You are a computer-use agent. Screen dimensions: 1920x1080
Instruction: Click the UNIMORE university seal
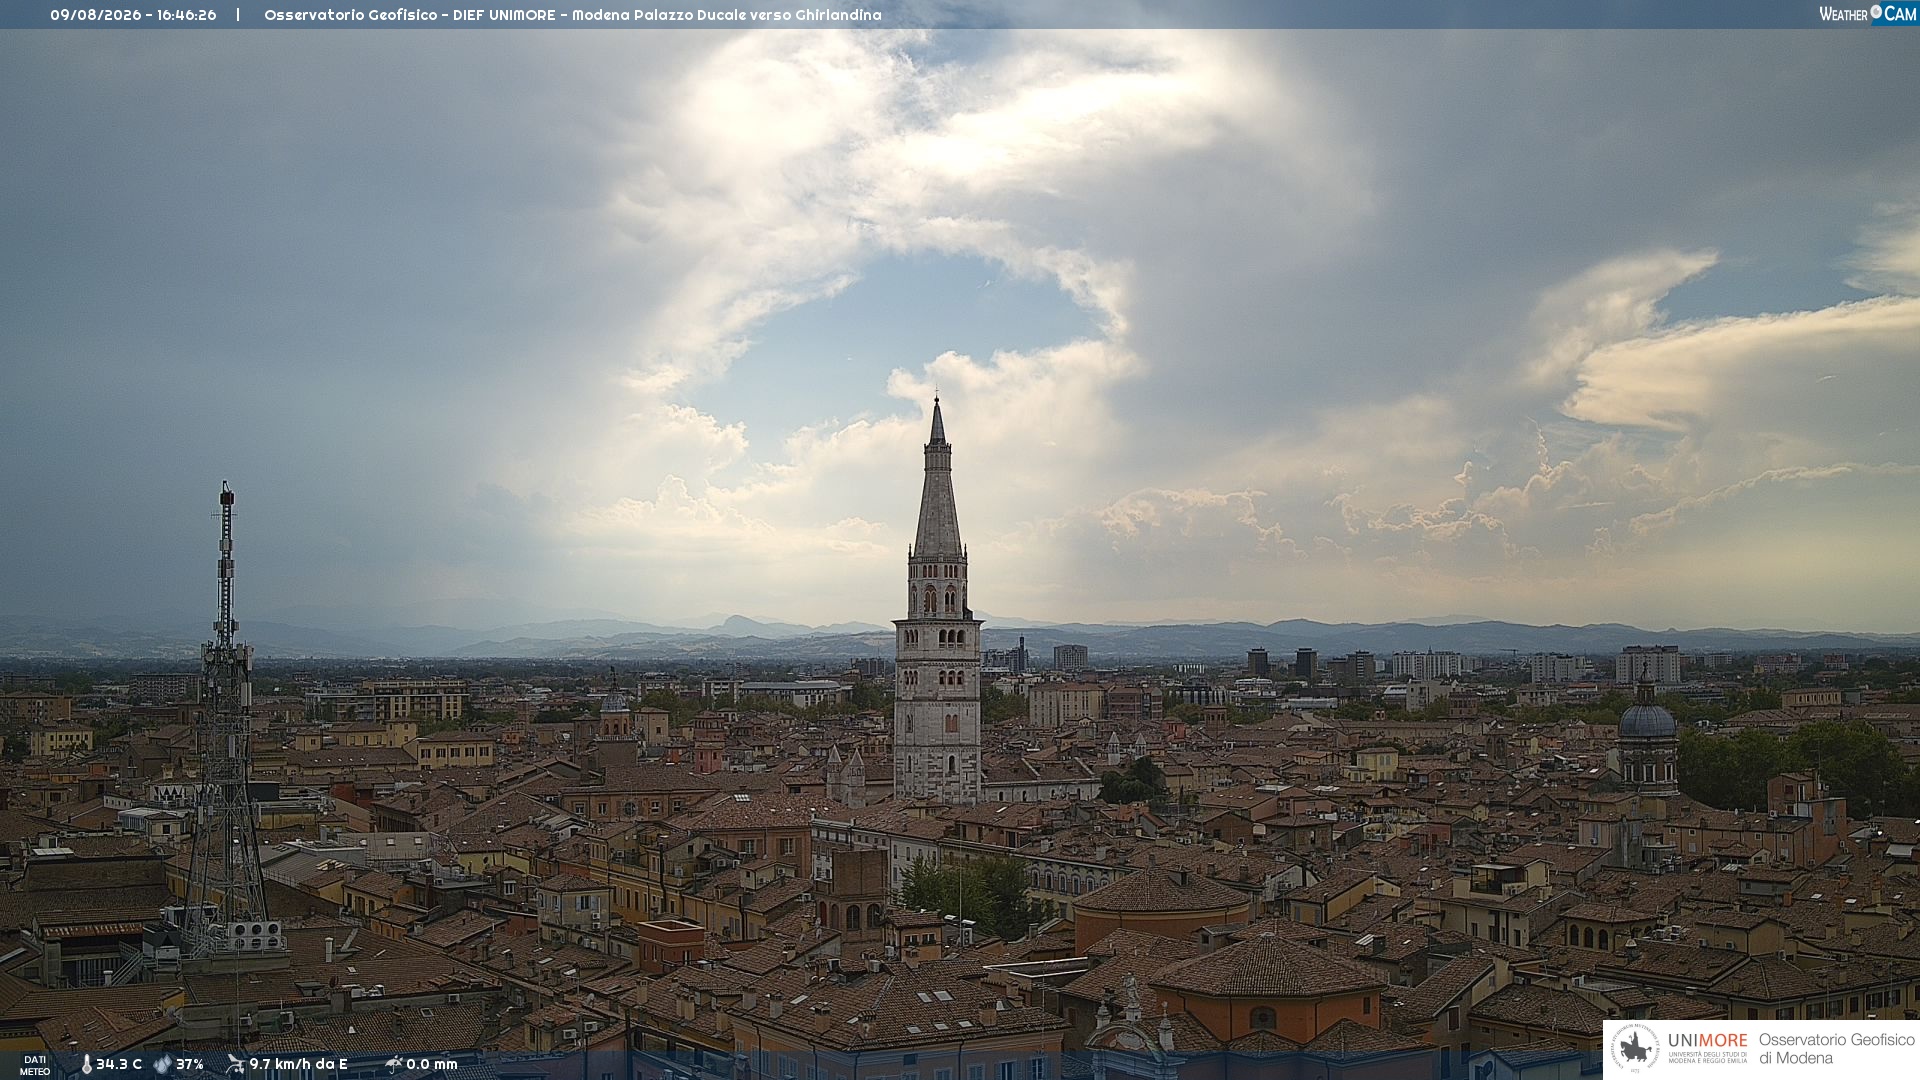click(x=1635, y=1048)
